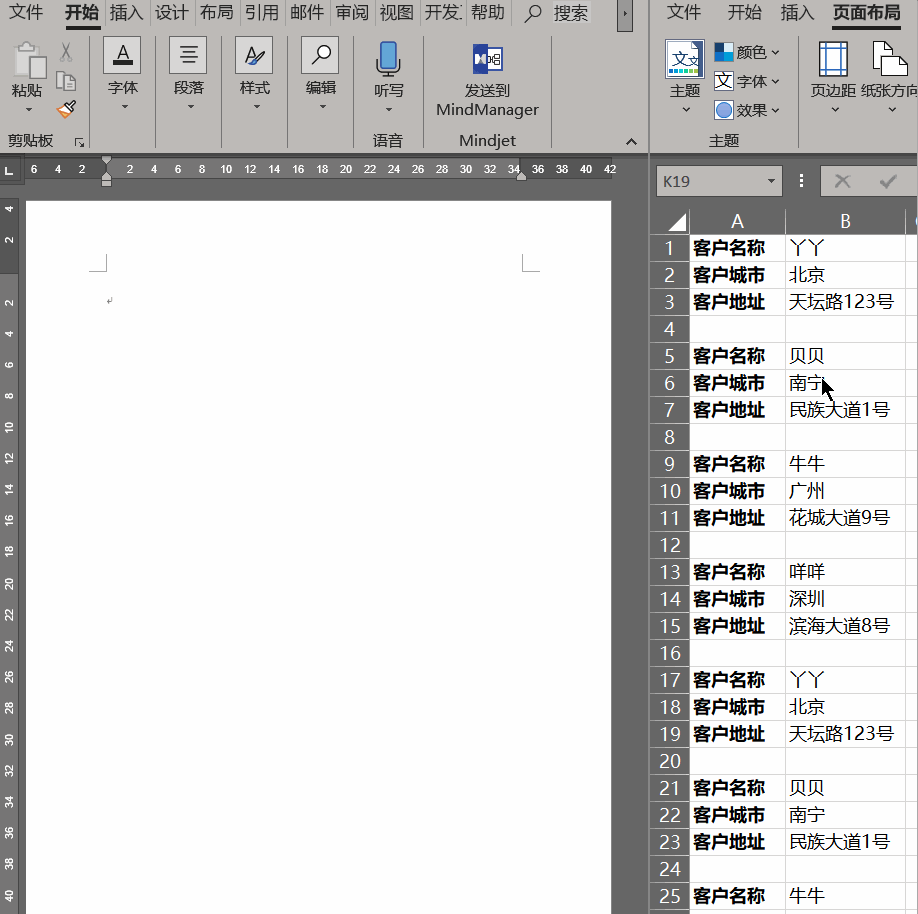
Task: Click the Cut scissors icon
Action: click(66, 52)
